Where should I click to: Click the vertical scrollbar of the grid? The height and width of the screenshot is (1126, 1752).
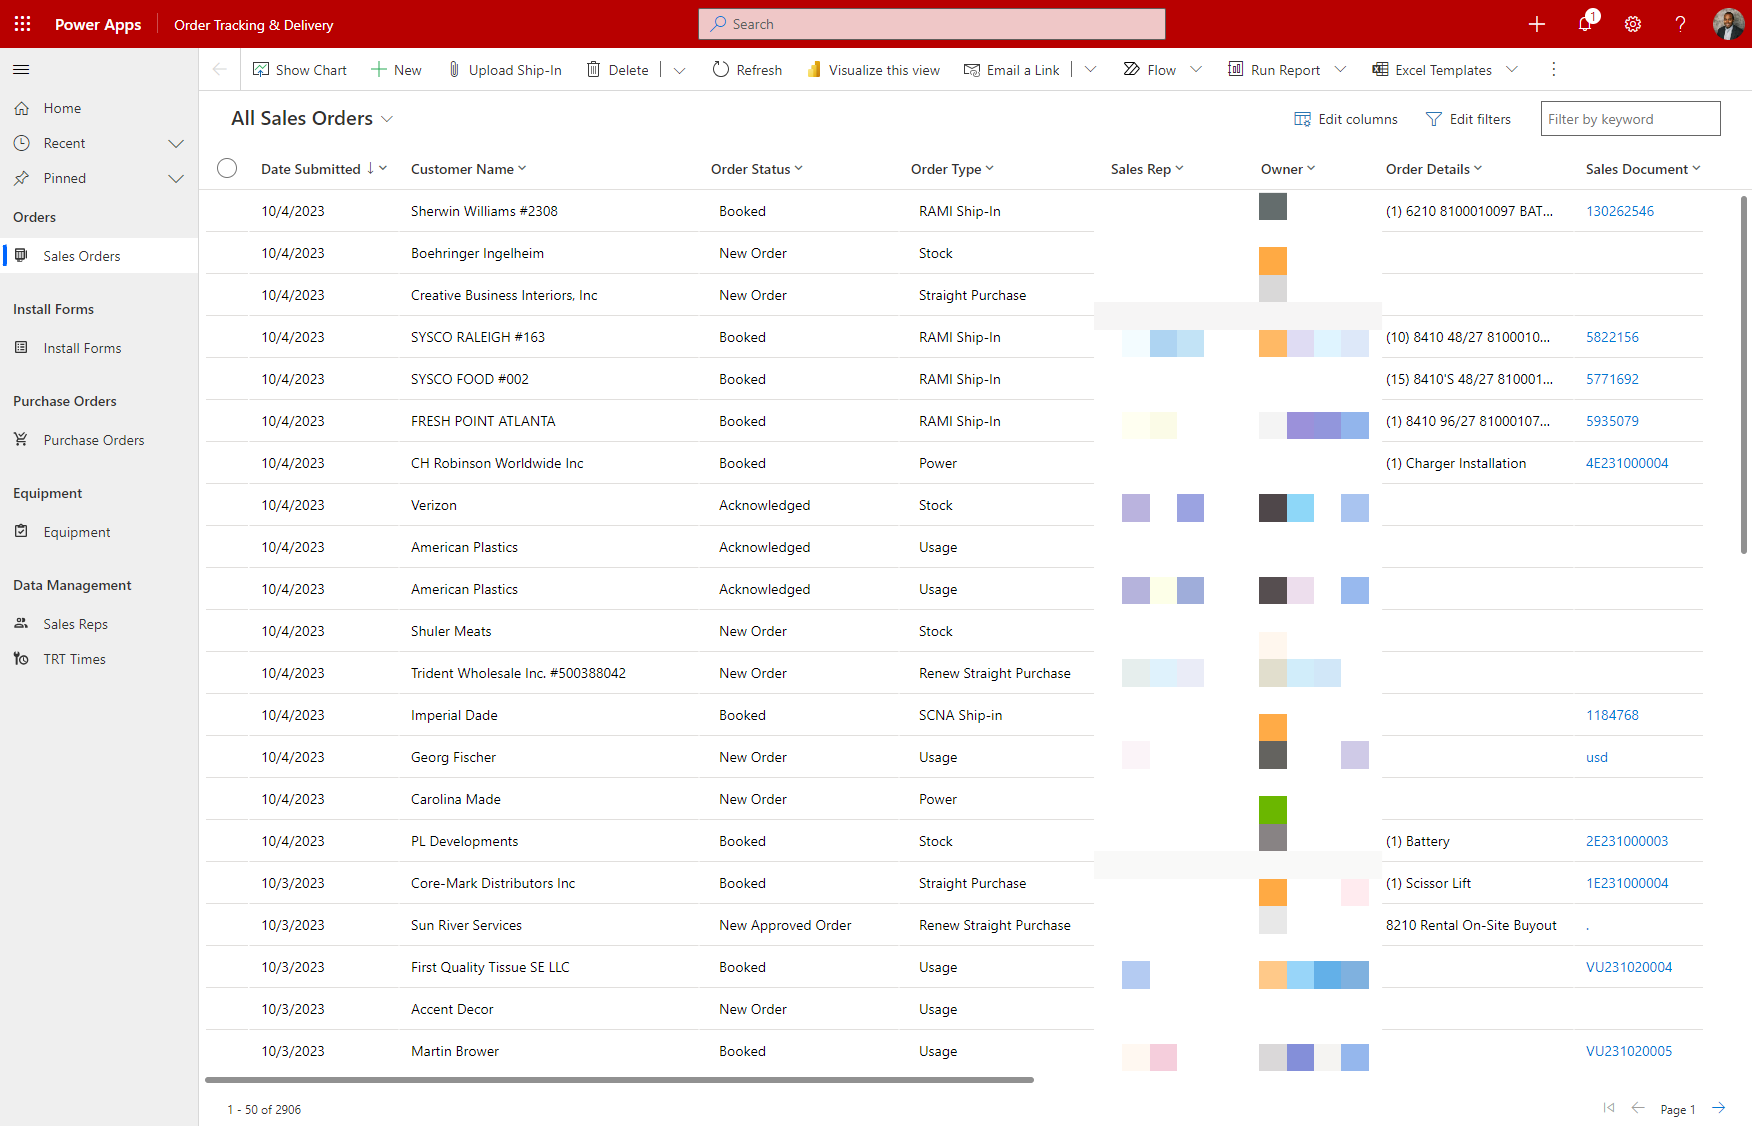[1744, 375]
